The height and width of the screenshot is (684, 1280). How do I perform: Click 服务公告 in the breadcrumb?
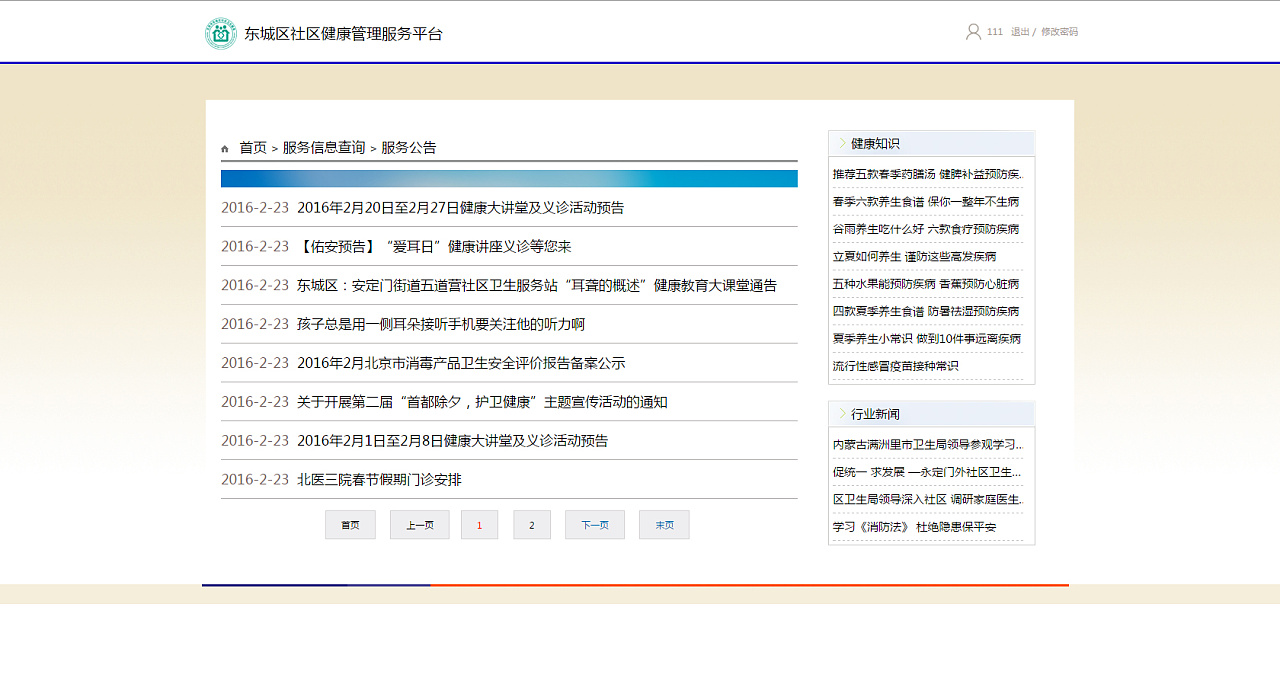click(x=409, y=148)
